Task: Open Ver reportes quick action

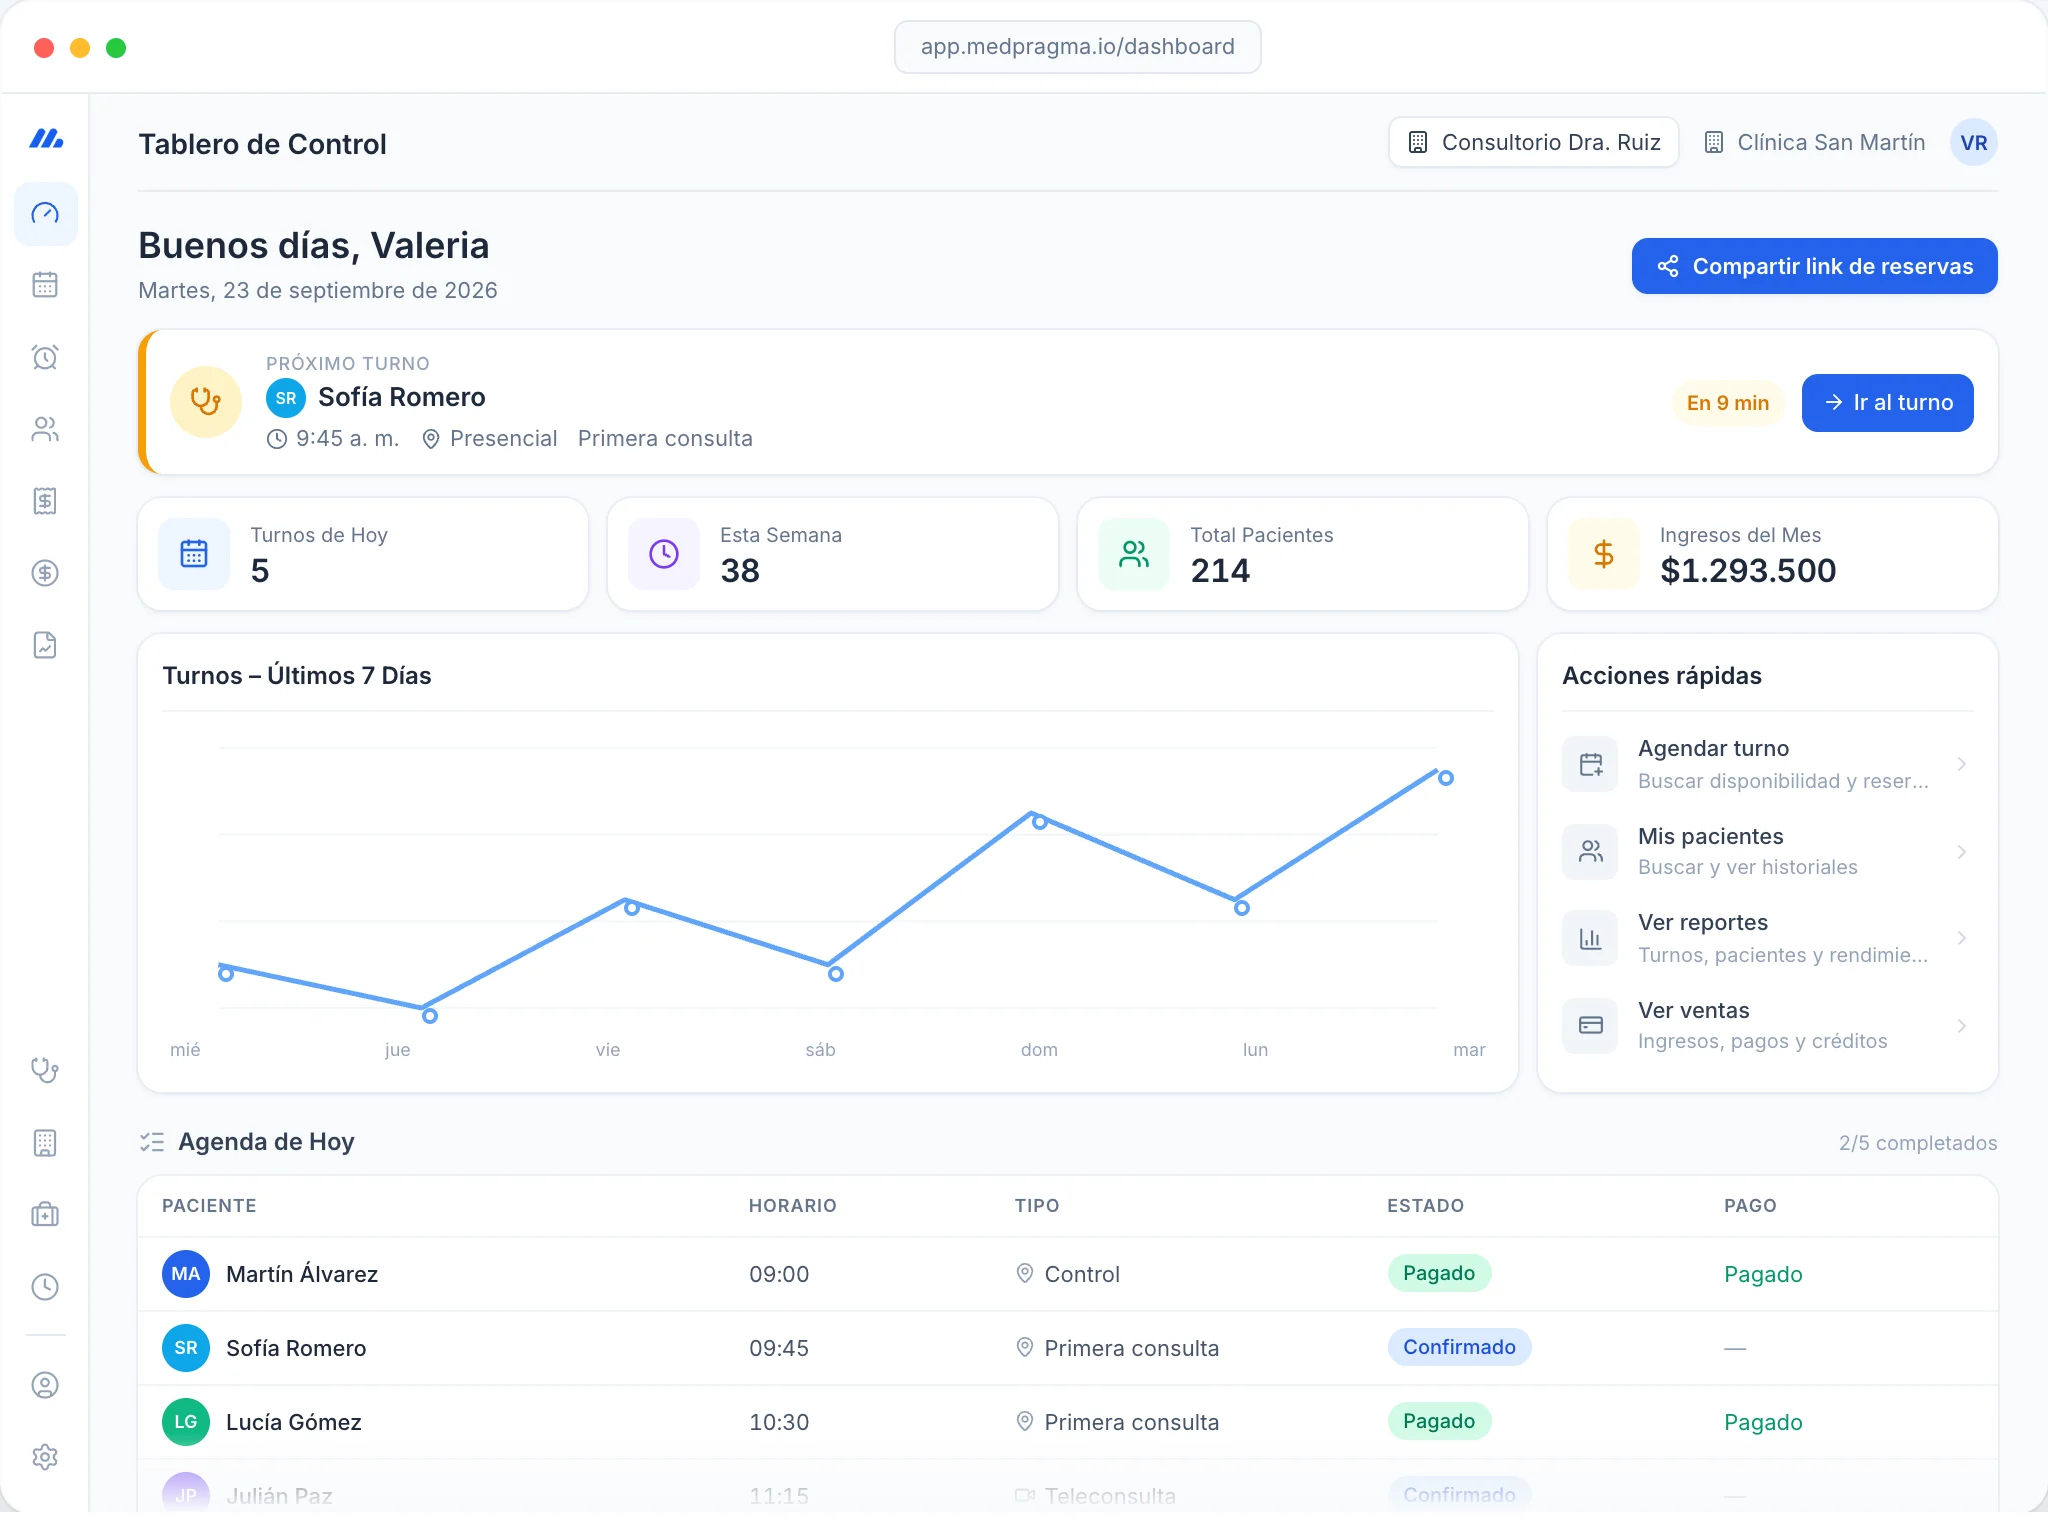Action: click(x=1767, y=938)
